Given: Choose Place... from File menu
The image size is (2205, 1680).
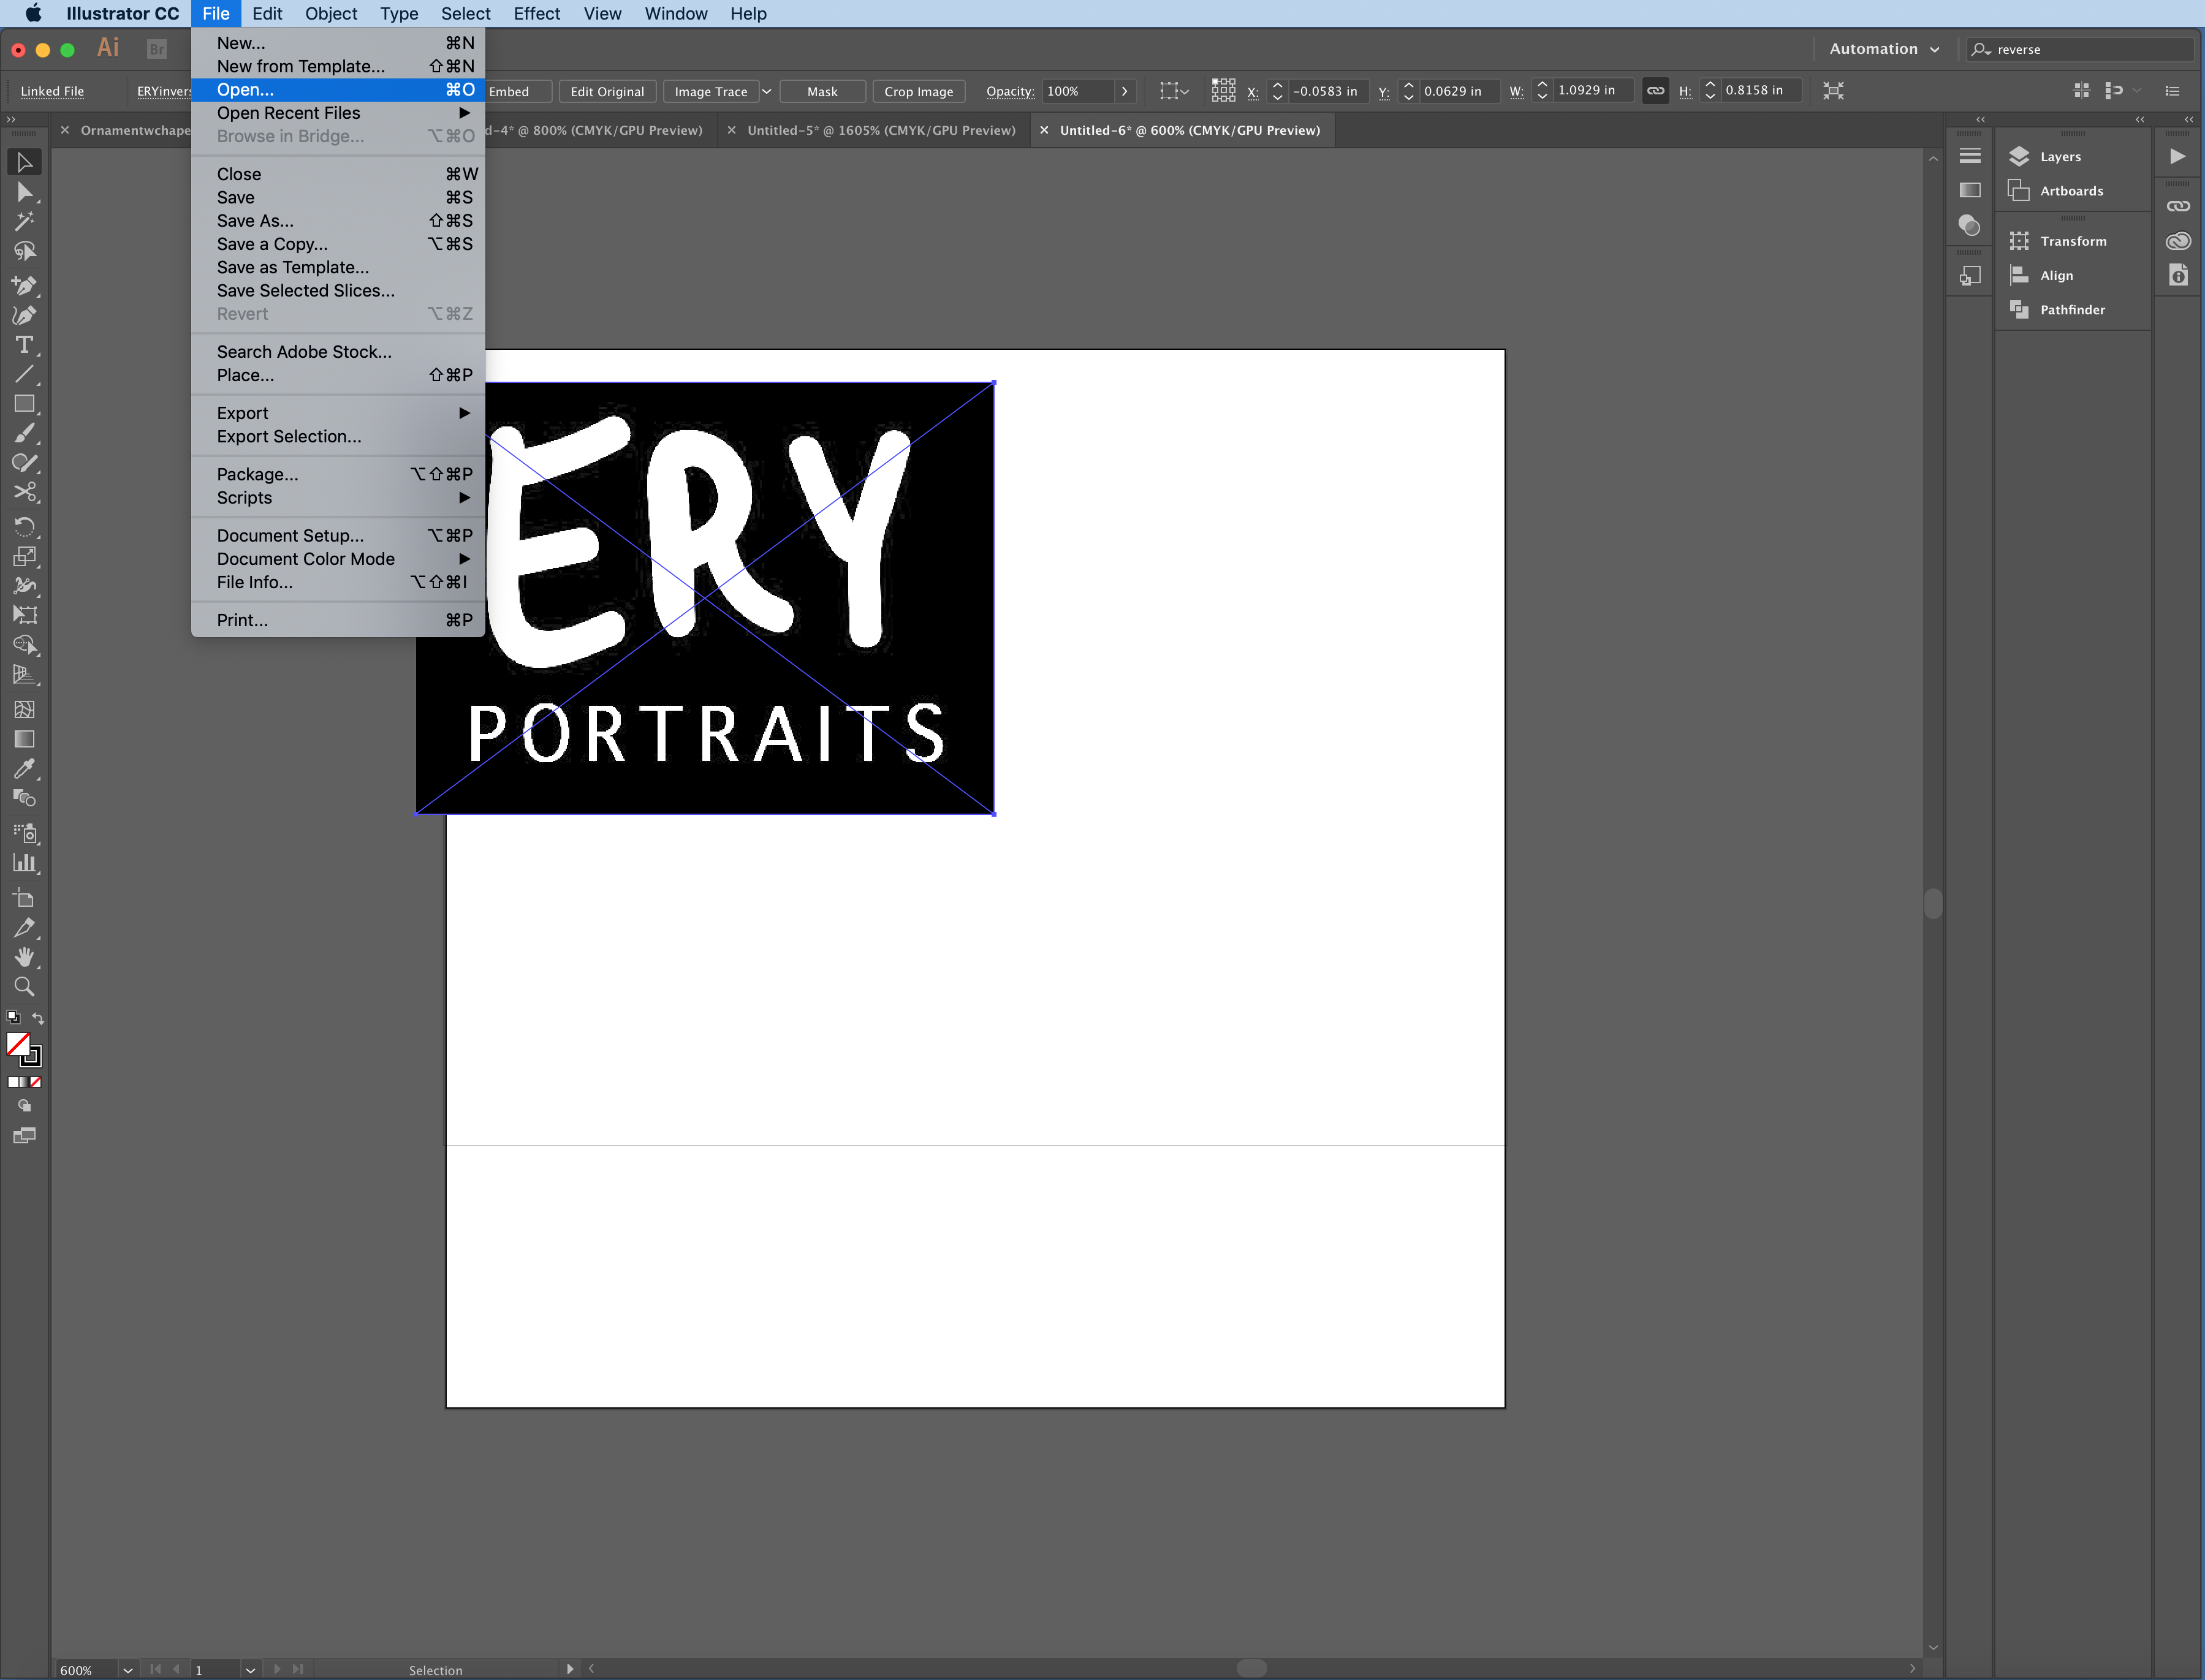Looking at the screenshot, I should click(338, 375).
